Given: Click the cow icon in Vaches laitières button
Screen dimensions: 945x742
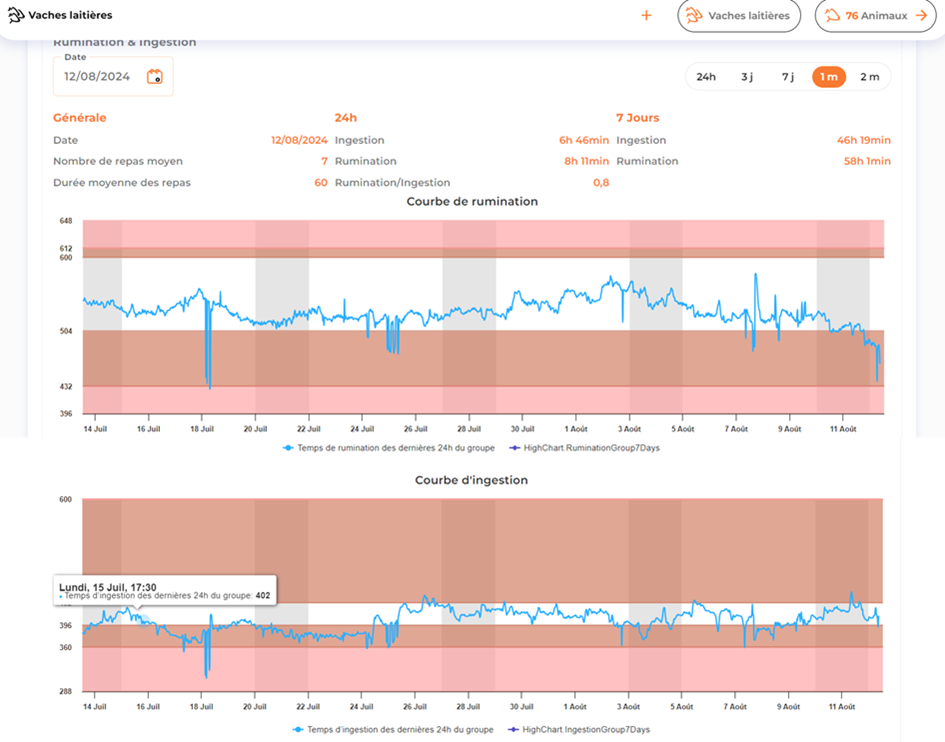Looking at the screenshot, I should click(x=694, y=15).
